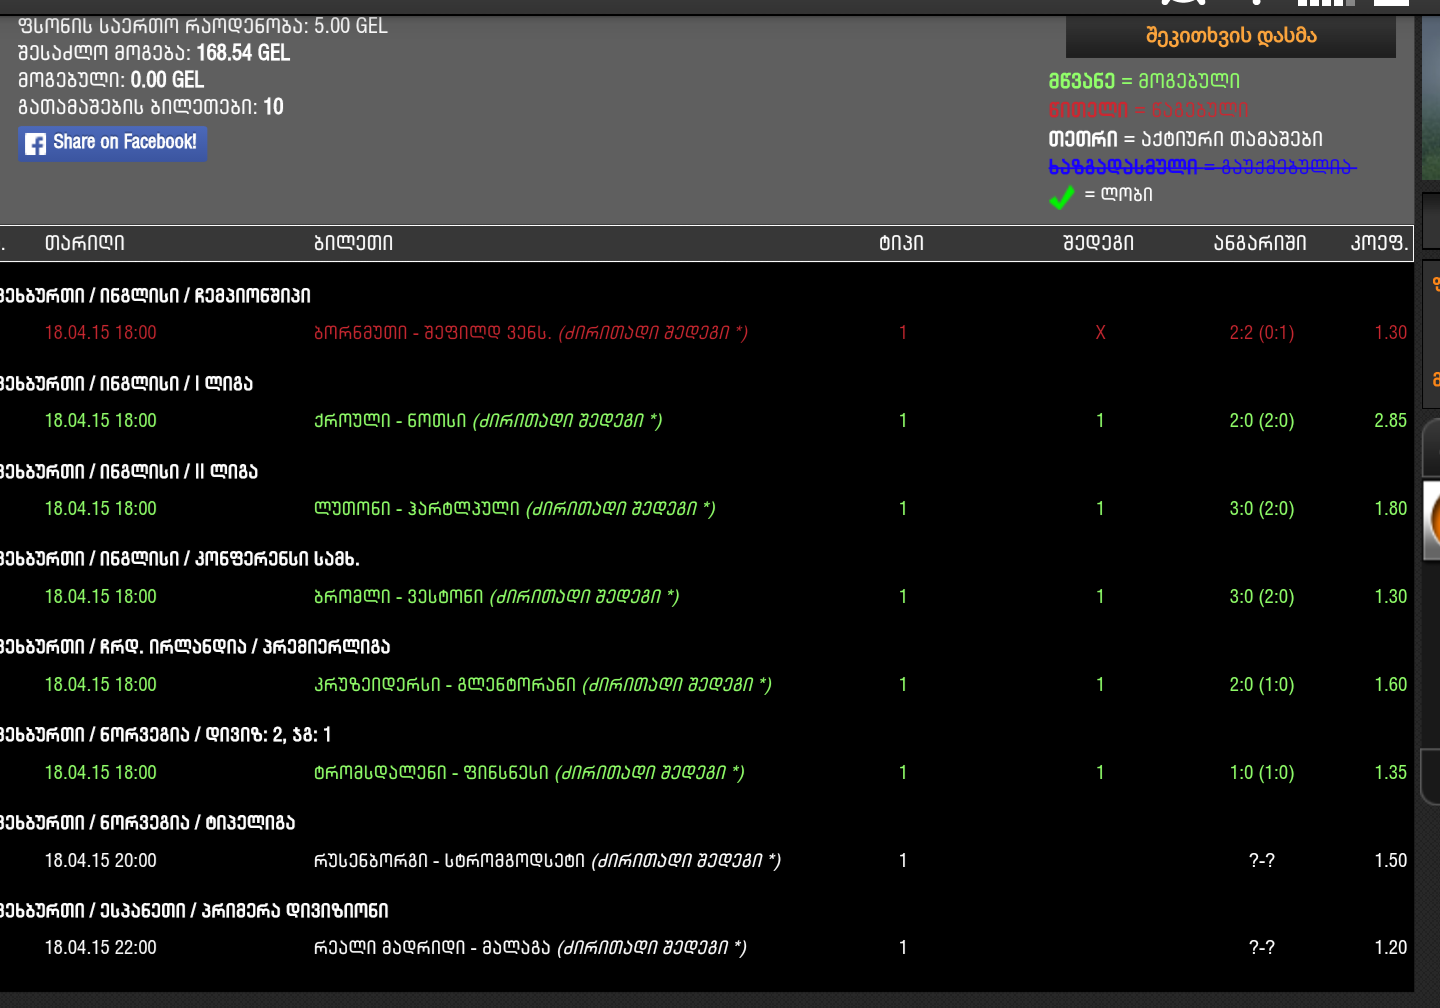Click the 3:0 (2:0) score for ბრომლი
Screen dimensions: 1440x1008
1262,597
